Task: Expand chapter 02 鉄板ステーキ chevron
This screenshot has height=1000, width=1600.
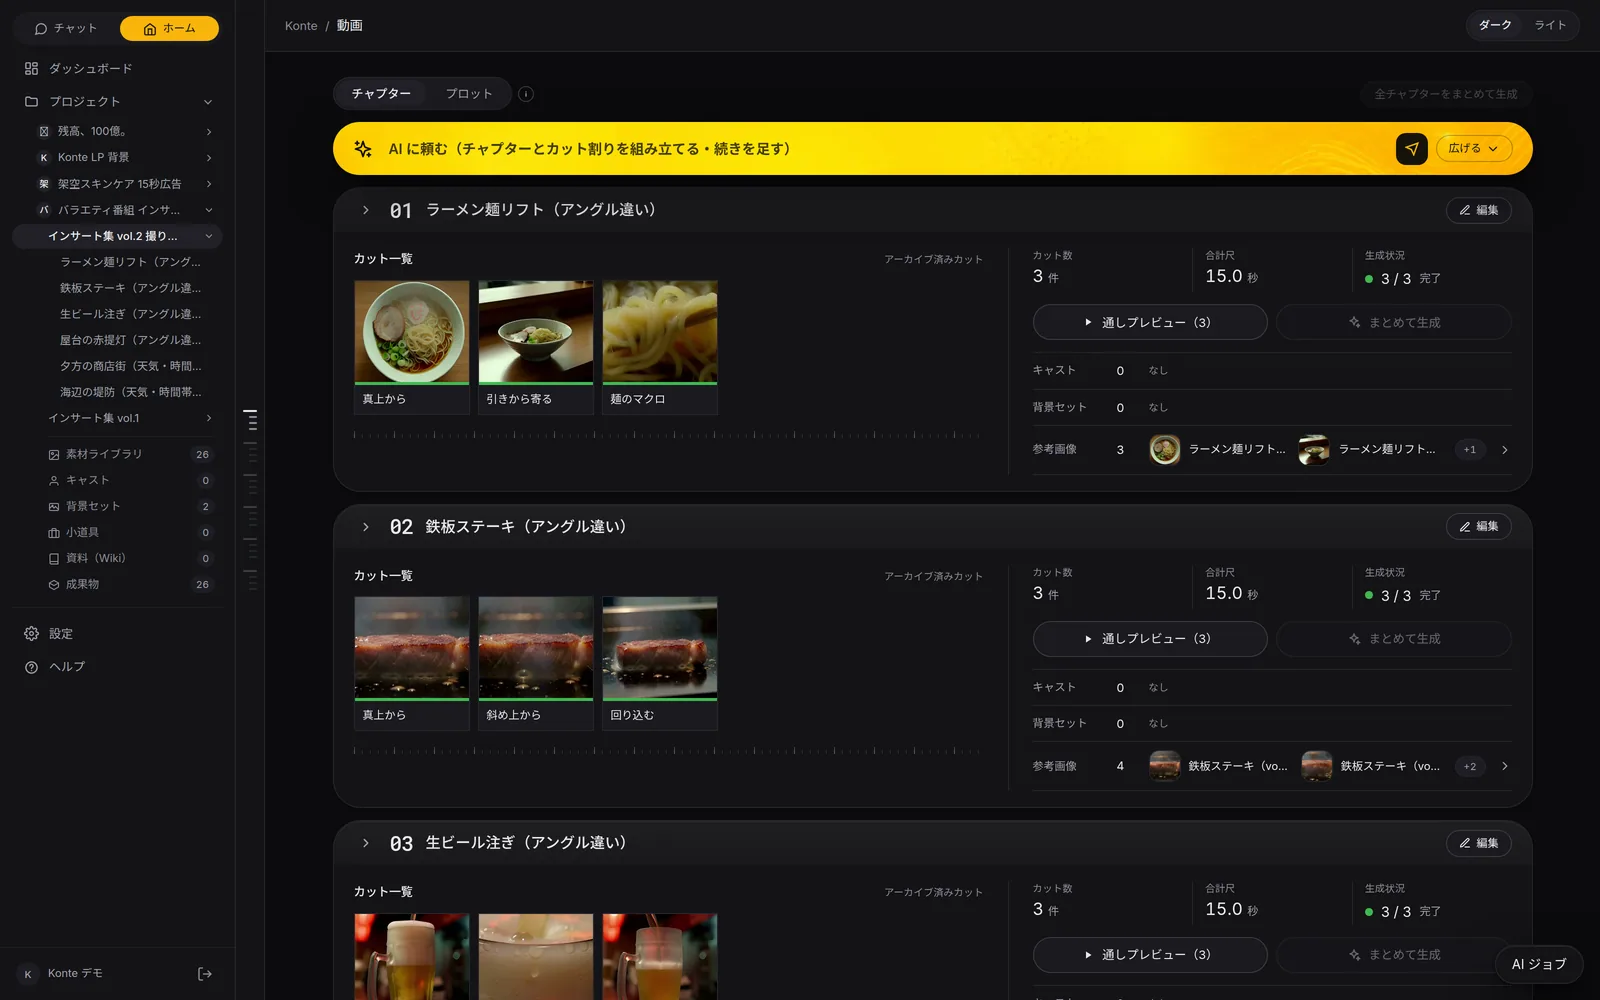Action: [x=366, y=527]
